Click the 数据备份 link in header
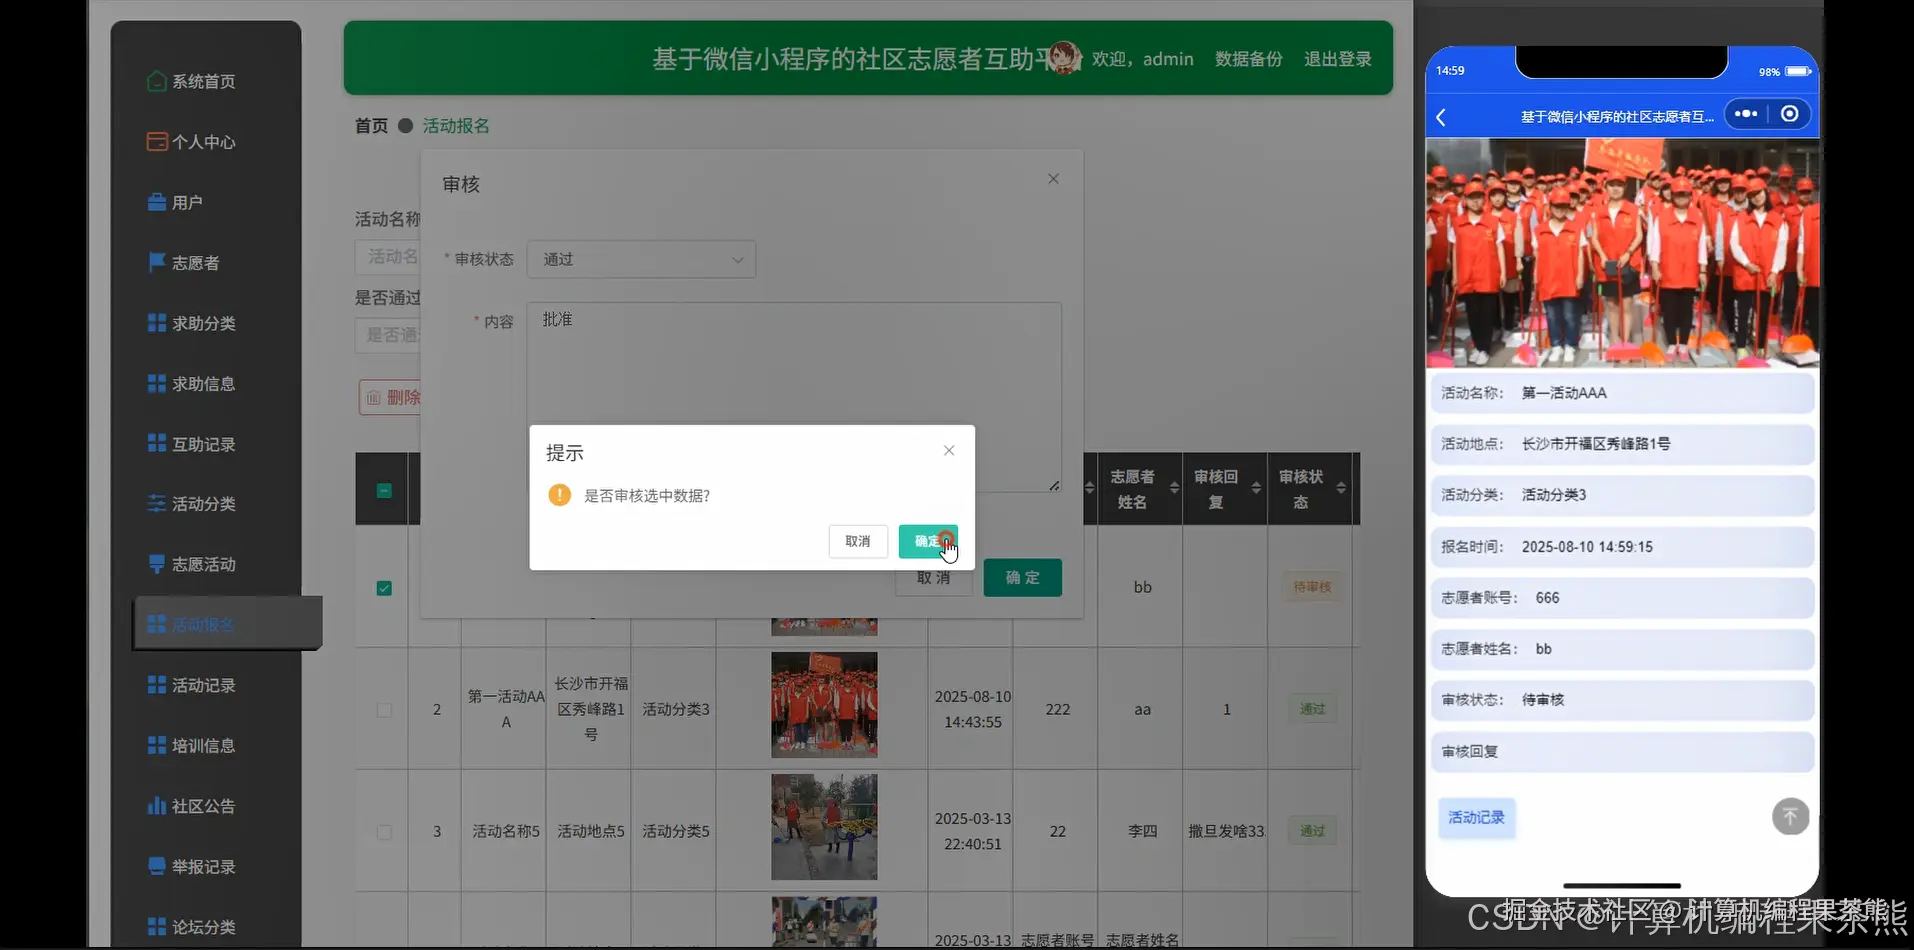The width and height of the screenshot is (1914, 950). pyautogui.click(x=1247, y=59)
